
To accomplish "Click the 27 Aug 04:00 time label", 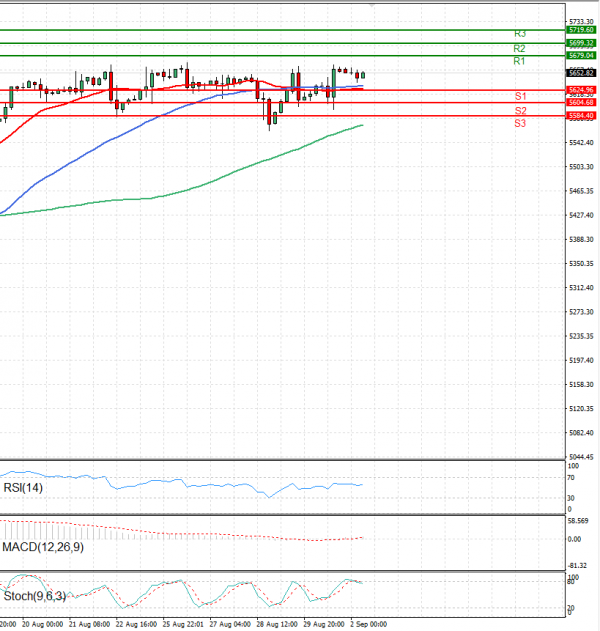I will [x=230, y=625].
